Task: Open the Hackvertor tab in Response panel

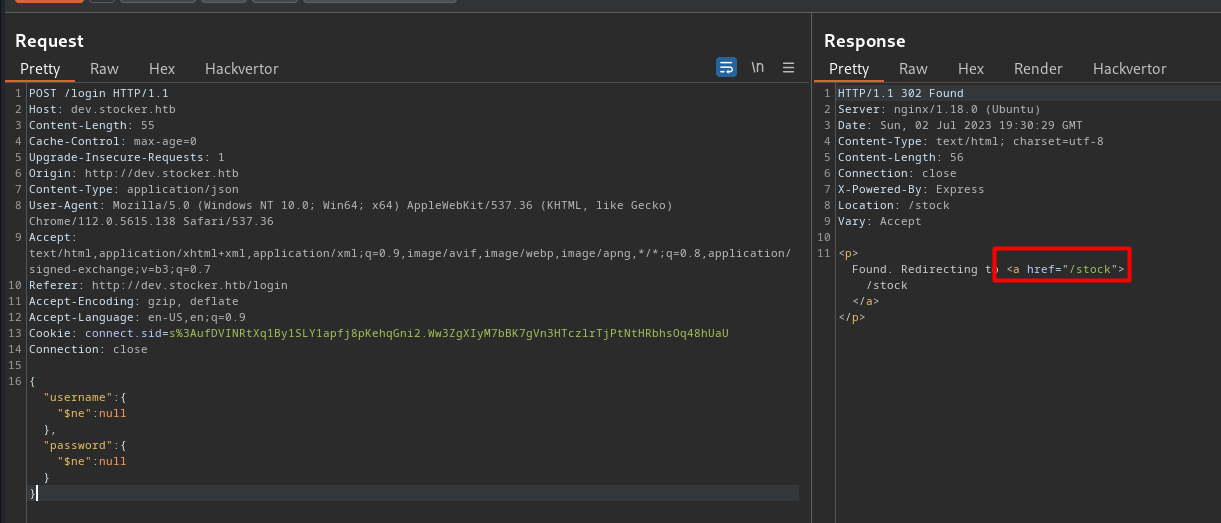Action: (1130, 69)
